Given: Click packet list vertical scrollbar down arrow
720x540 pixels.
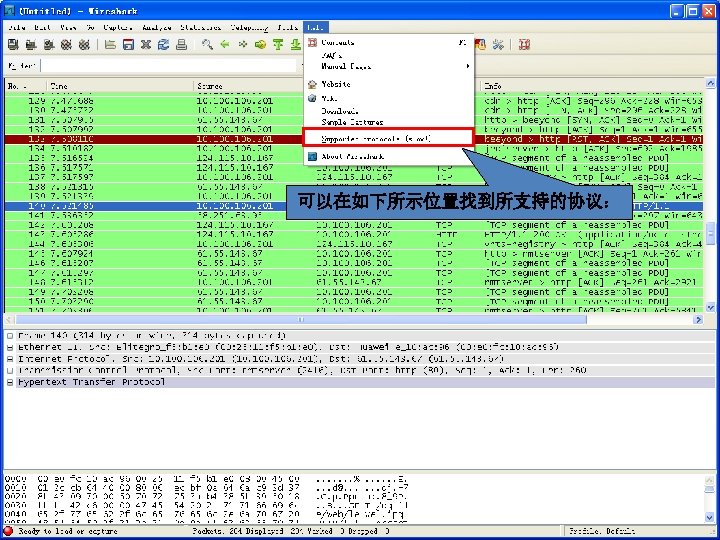Looking at the screenshot, I should coord(710,307).
